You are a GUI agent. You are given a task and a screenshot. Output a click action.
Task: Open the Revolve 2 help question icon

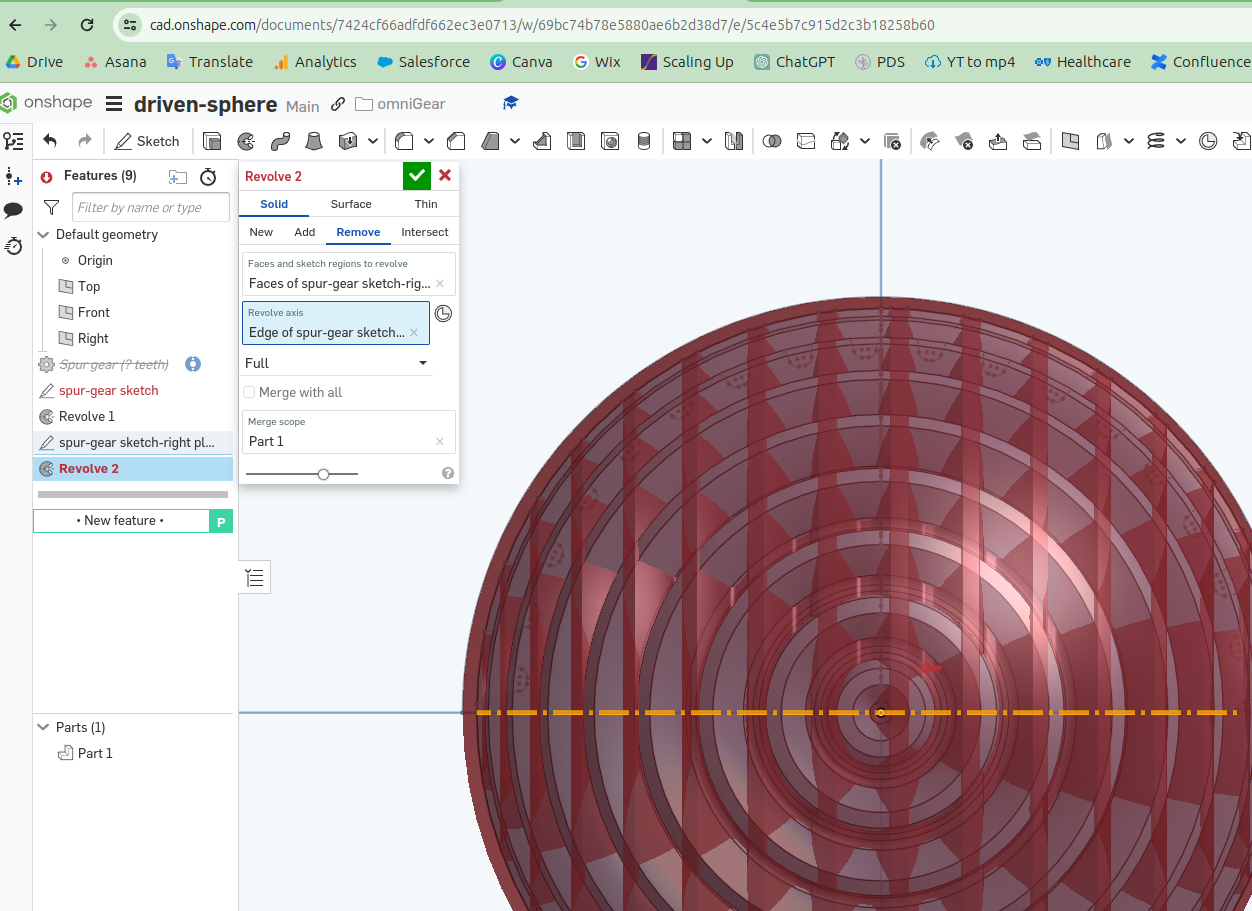coord(448,474)
